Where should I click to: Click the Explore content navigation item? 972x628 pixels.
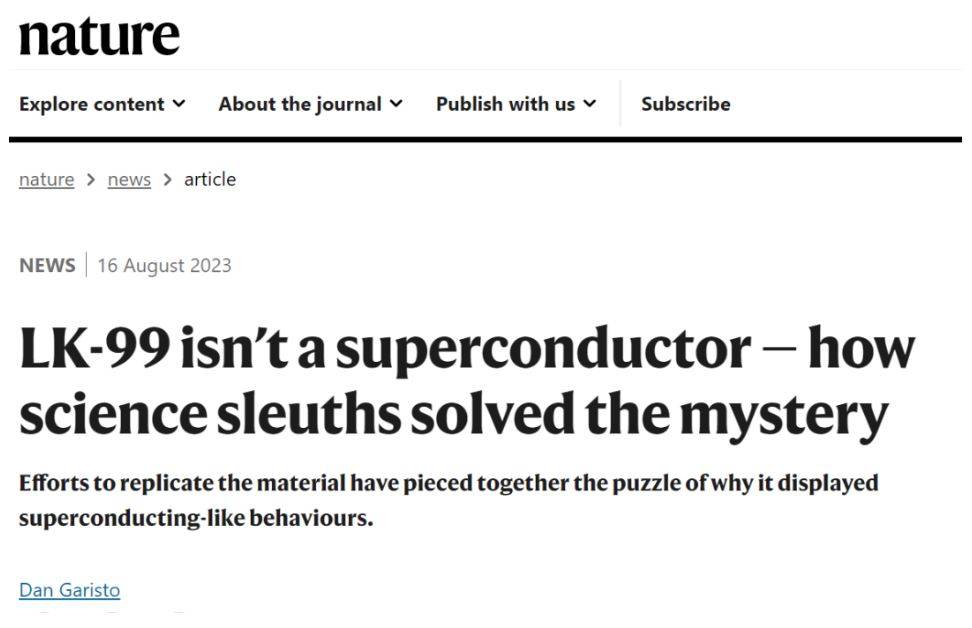coord(95,104)
